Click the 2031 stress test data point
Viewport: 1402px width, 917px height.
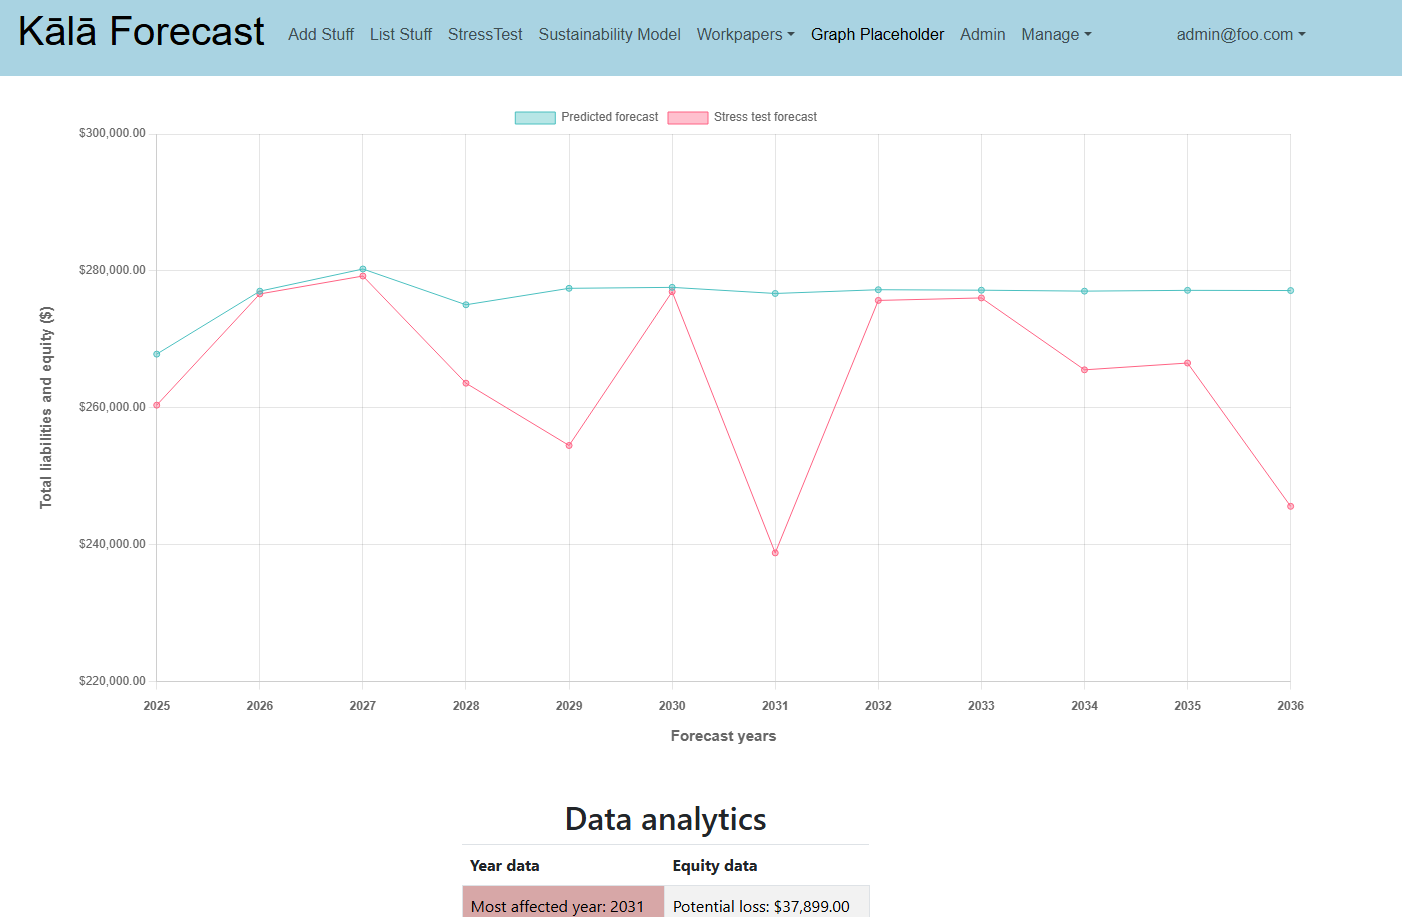click(775, 553)
